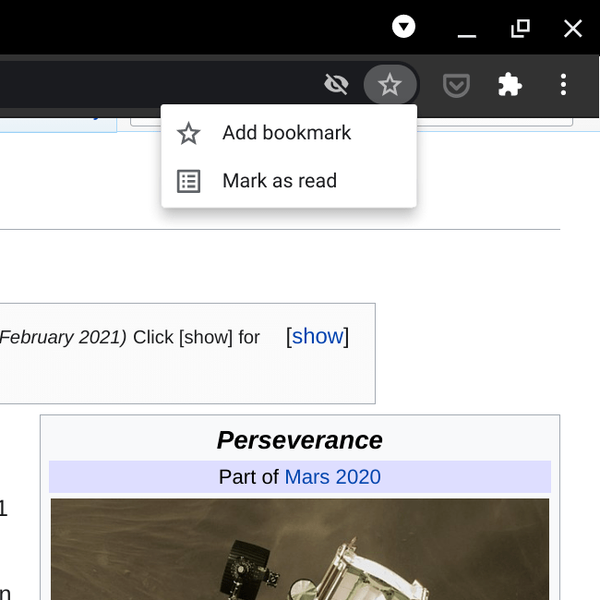Open the browser three-dot menu
This screenshot has width=600, height=600.
(x=564, y=85)
